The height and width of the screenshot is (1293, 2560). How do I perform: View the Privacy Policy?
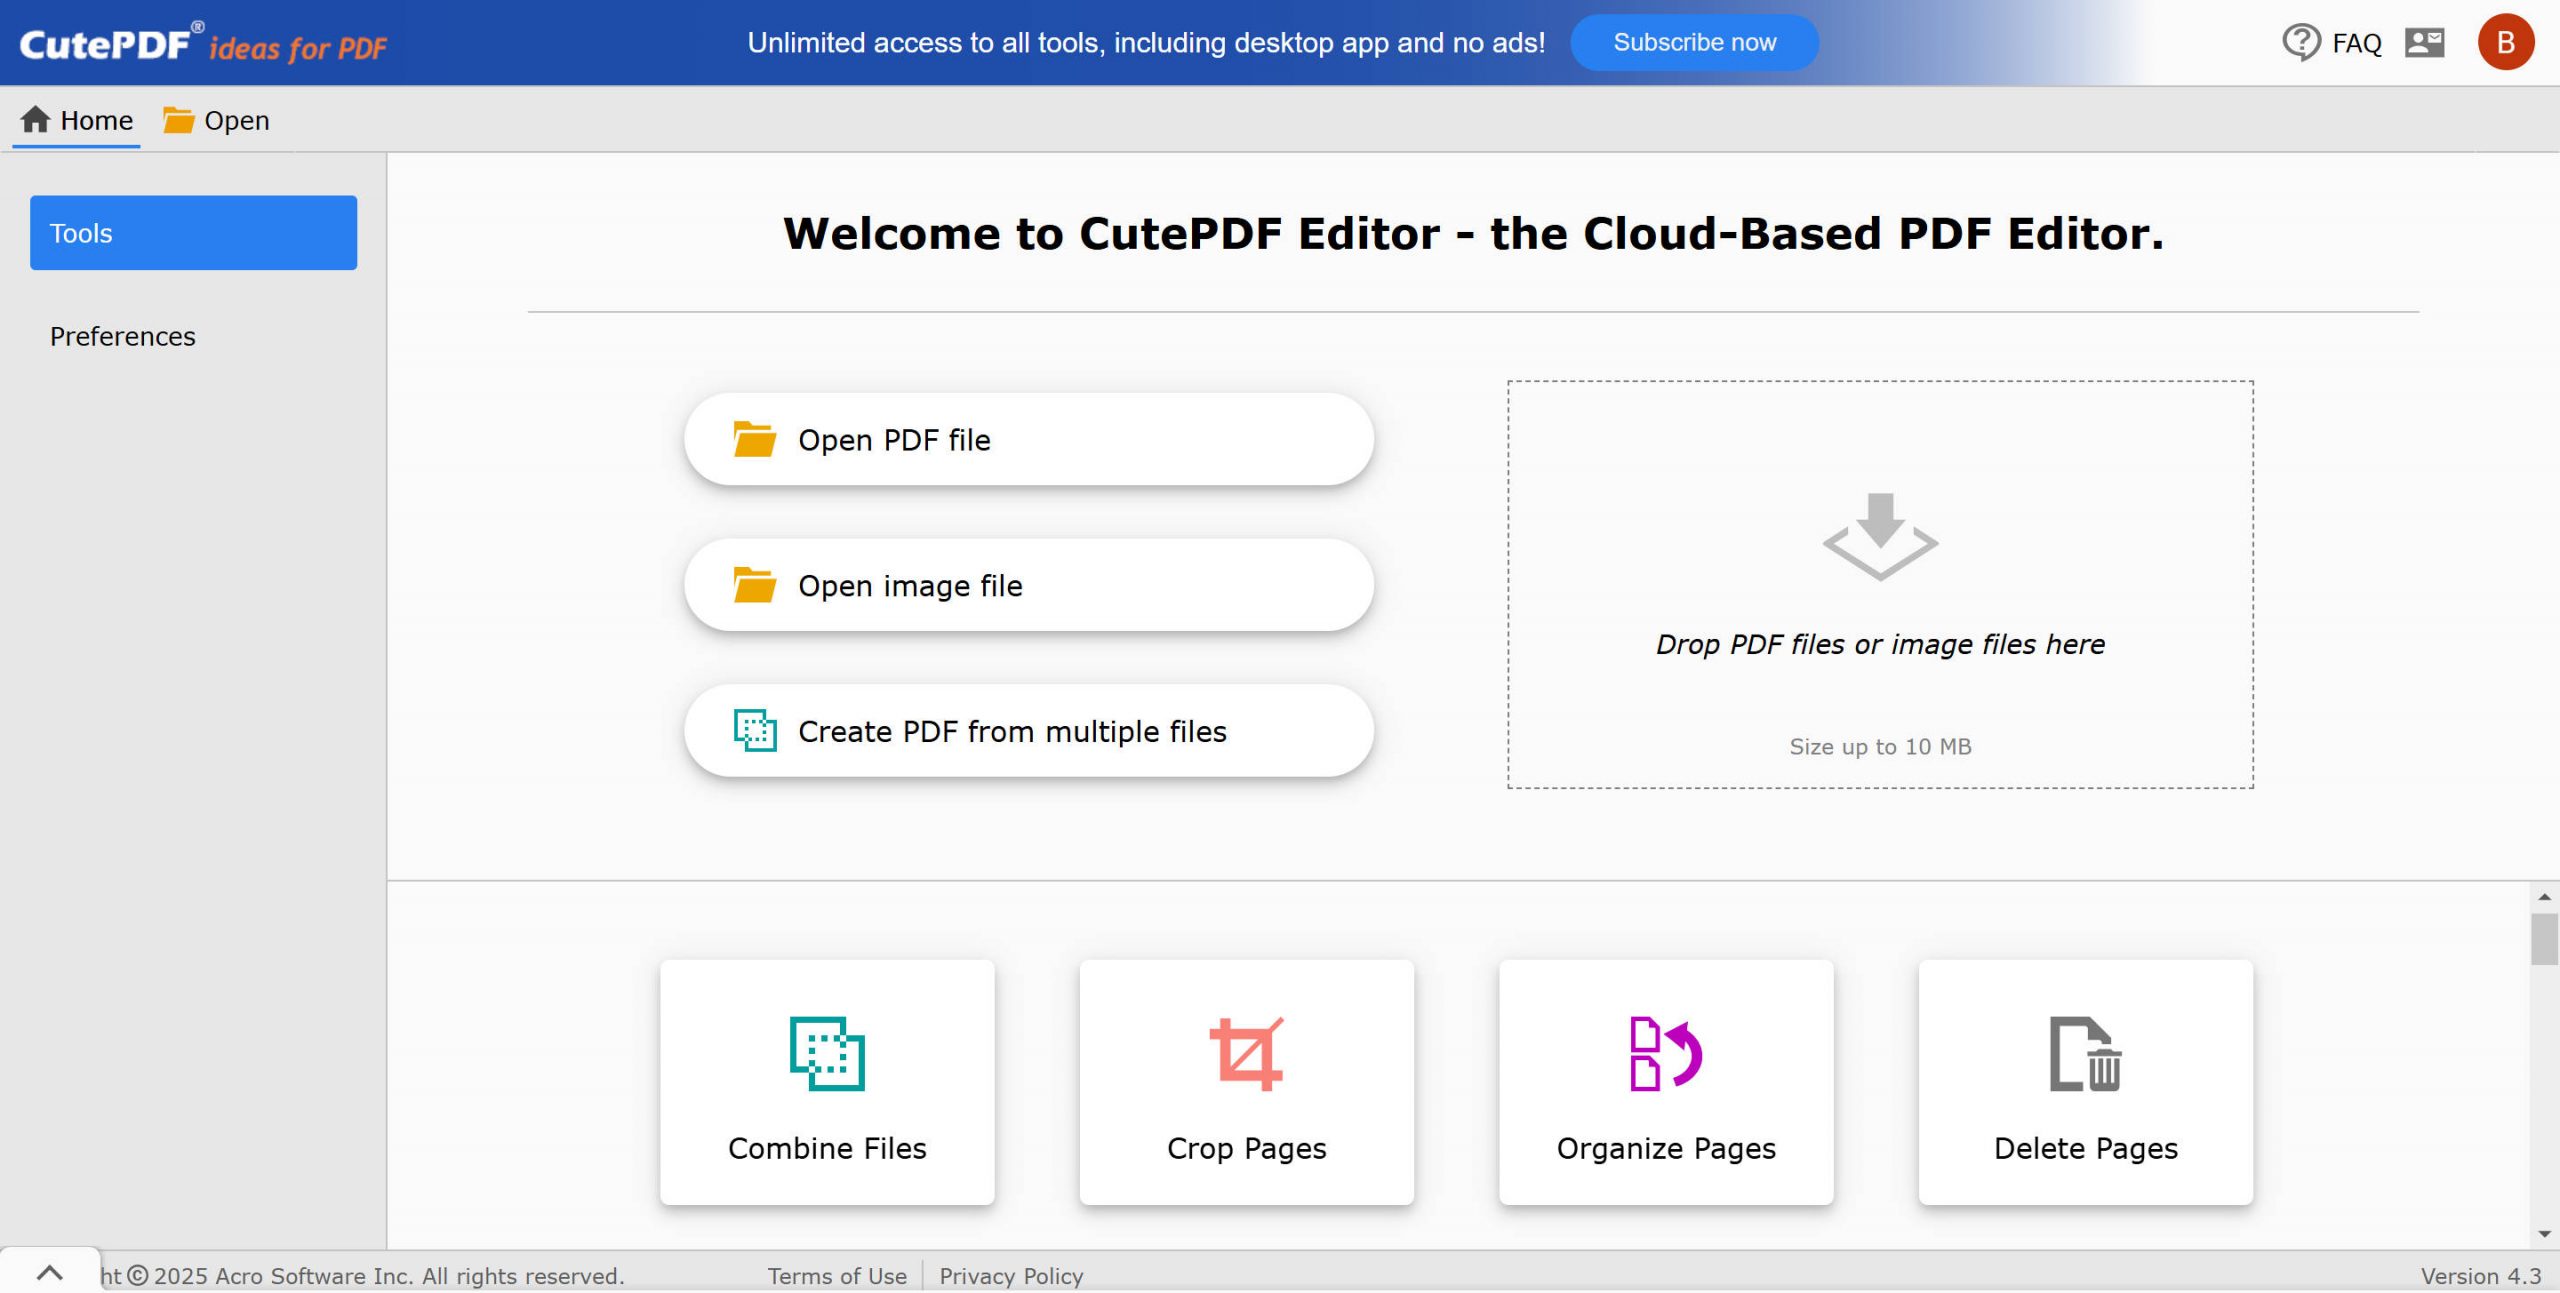coord(1011,1276)
